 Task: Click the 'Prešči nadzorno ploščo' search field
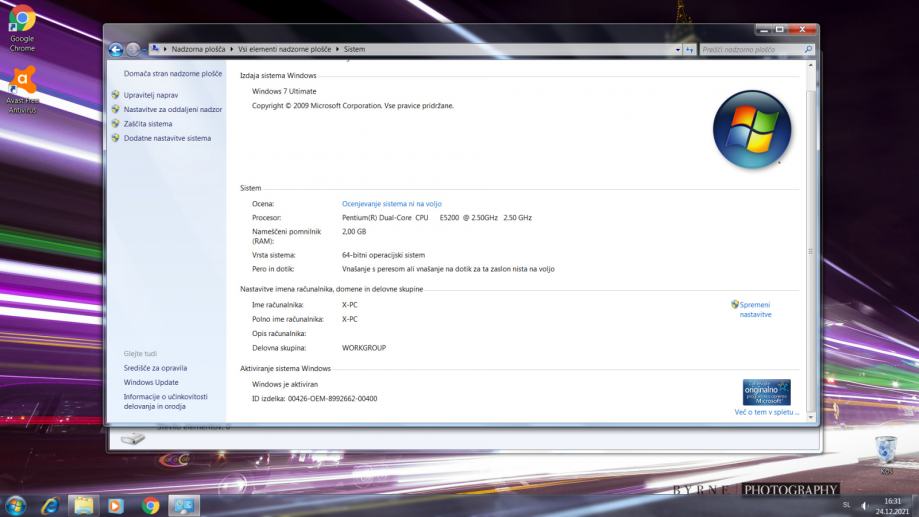point(750,49)
